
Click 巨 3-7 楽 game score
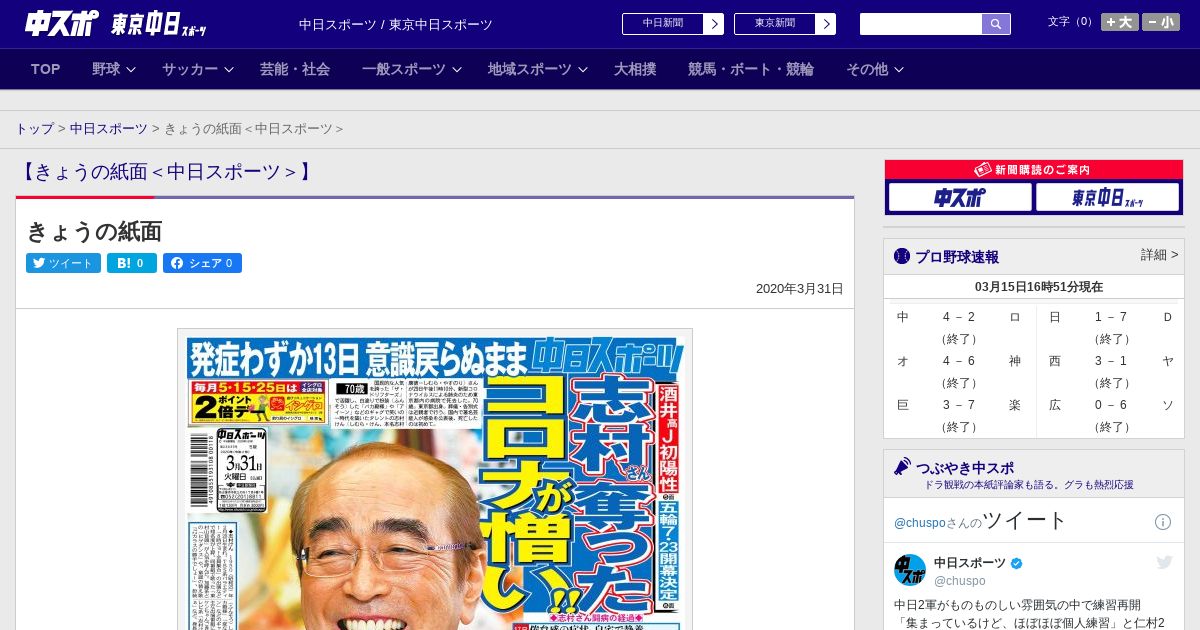(x=959, y=416)
